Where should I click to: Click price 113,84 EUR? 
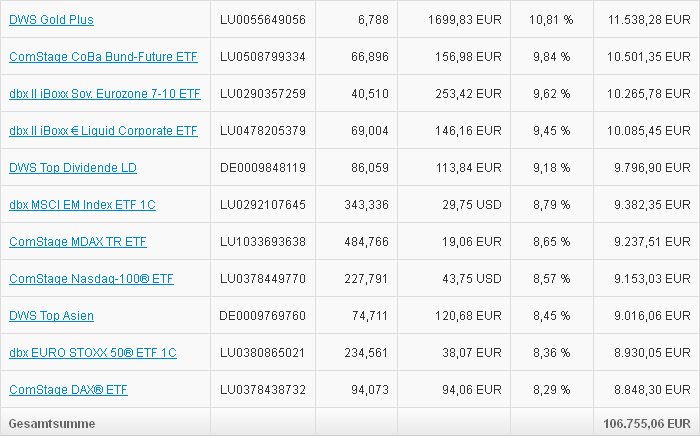(x=468, y=168)
